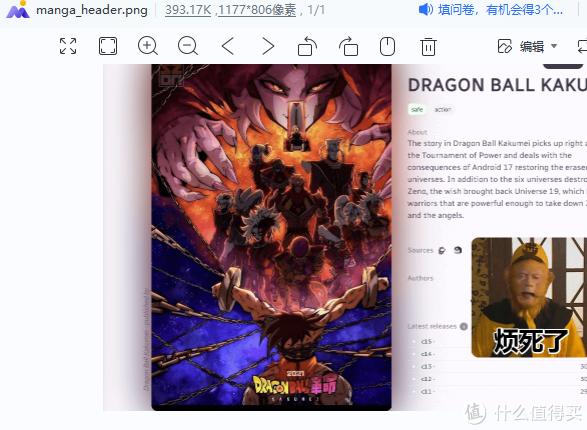
Task: Click the Latest releases info icon
Action: pyautogui.click(x=463, y=326)
